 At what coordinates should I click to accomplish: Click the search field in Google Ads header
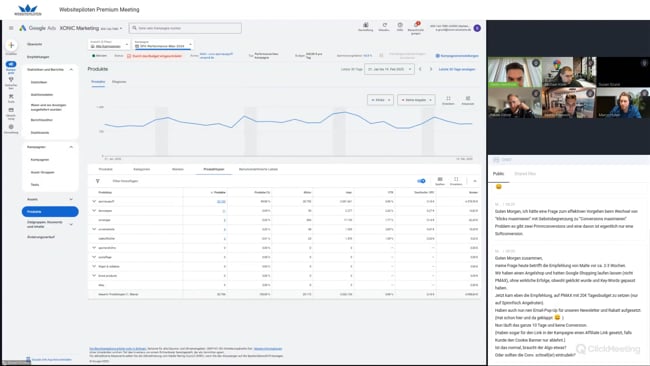point(185,28)
